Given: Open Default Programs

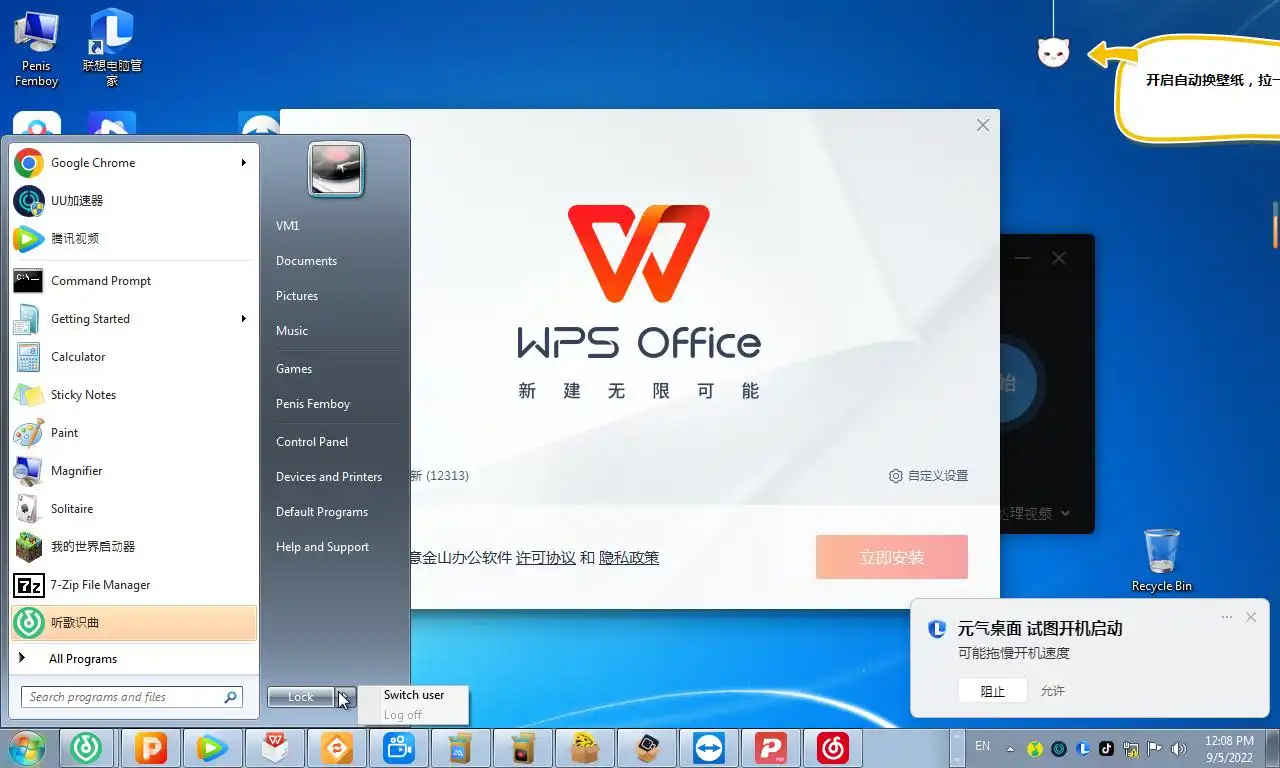Looking at the screenshot, I should [x=322, y=512].
